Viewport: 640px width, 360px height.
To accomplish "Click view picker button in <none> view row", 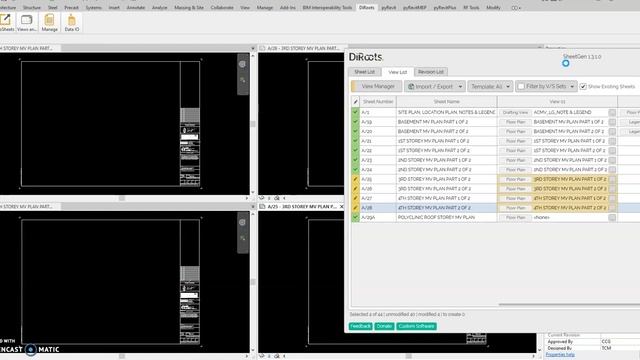I will 612,218.
